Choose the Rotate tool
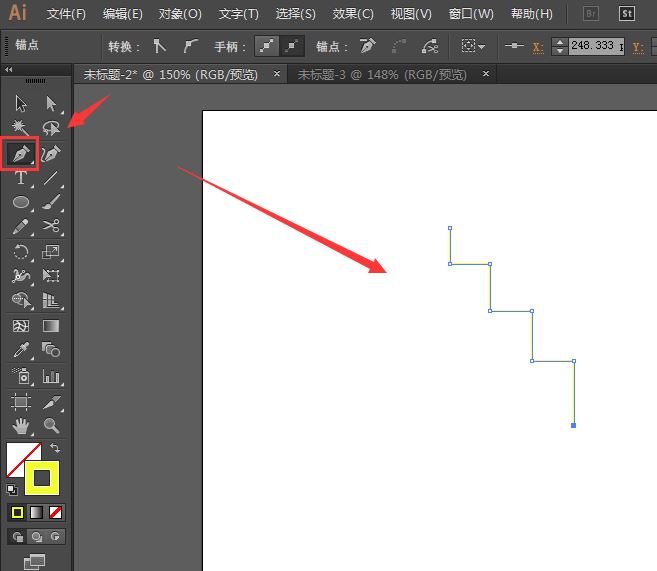The height and width of the screenshot is (571, 657). [21, 252]
